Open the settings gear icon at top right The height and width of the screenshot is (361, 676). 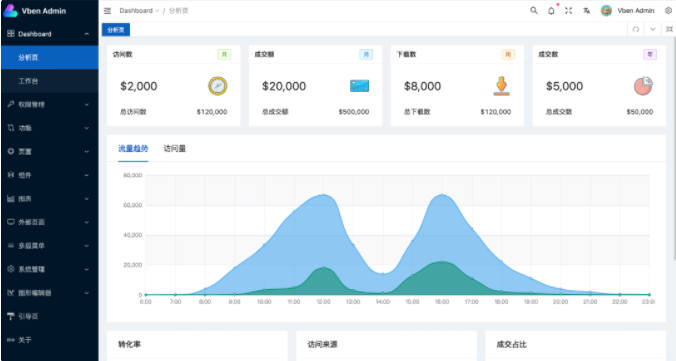pos(668,11)
